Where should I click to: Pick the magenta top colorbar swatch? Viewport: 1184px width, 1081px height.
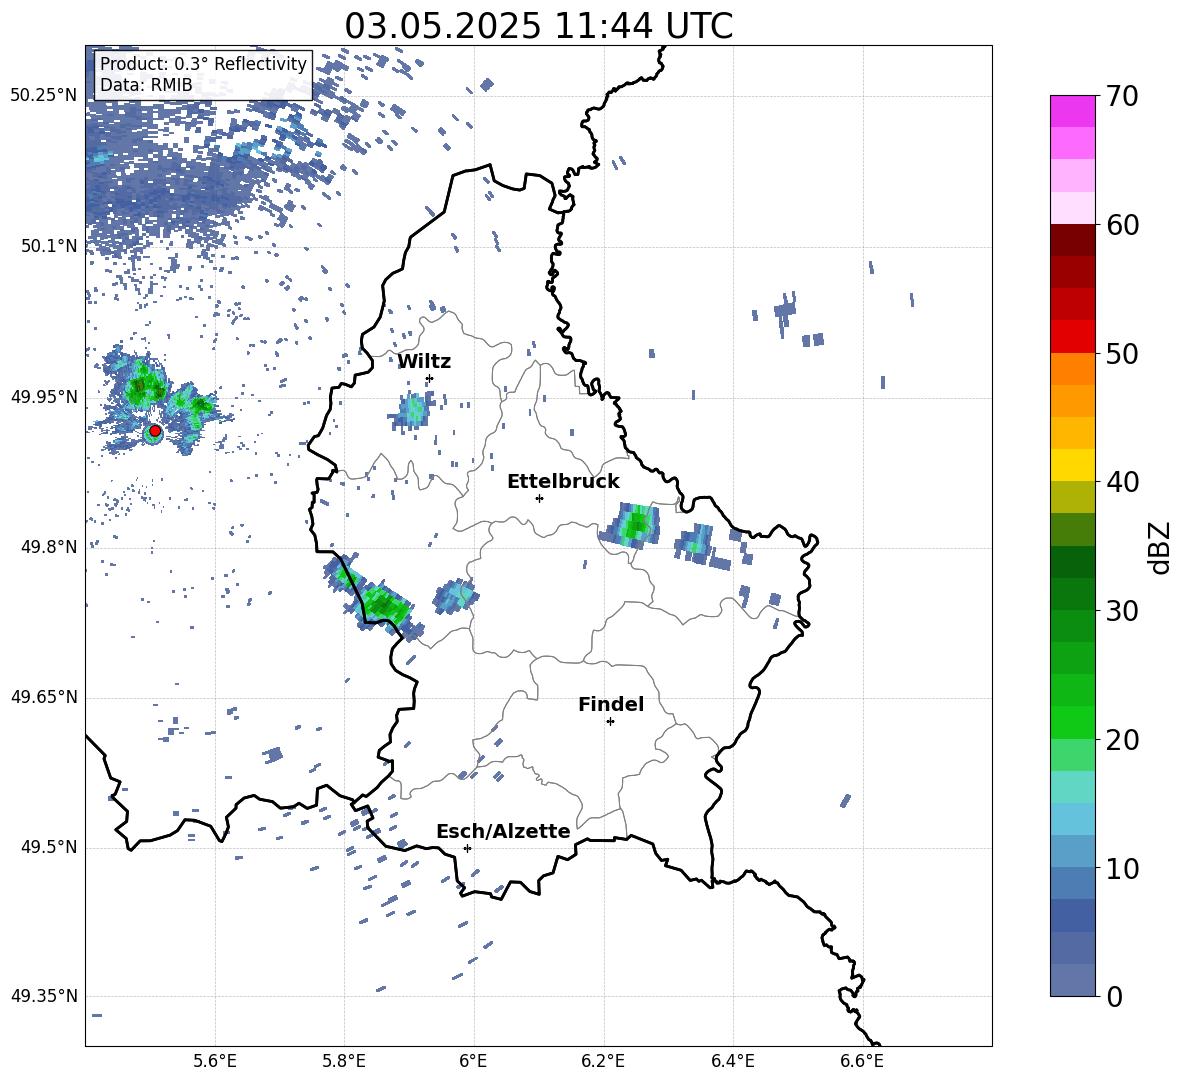(x=1072, y=111)
